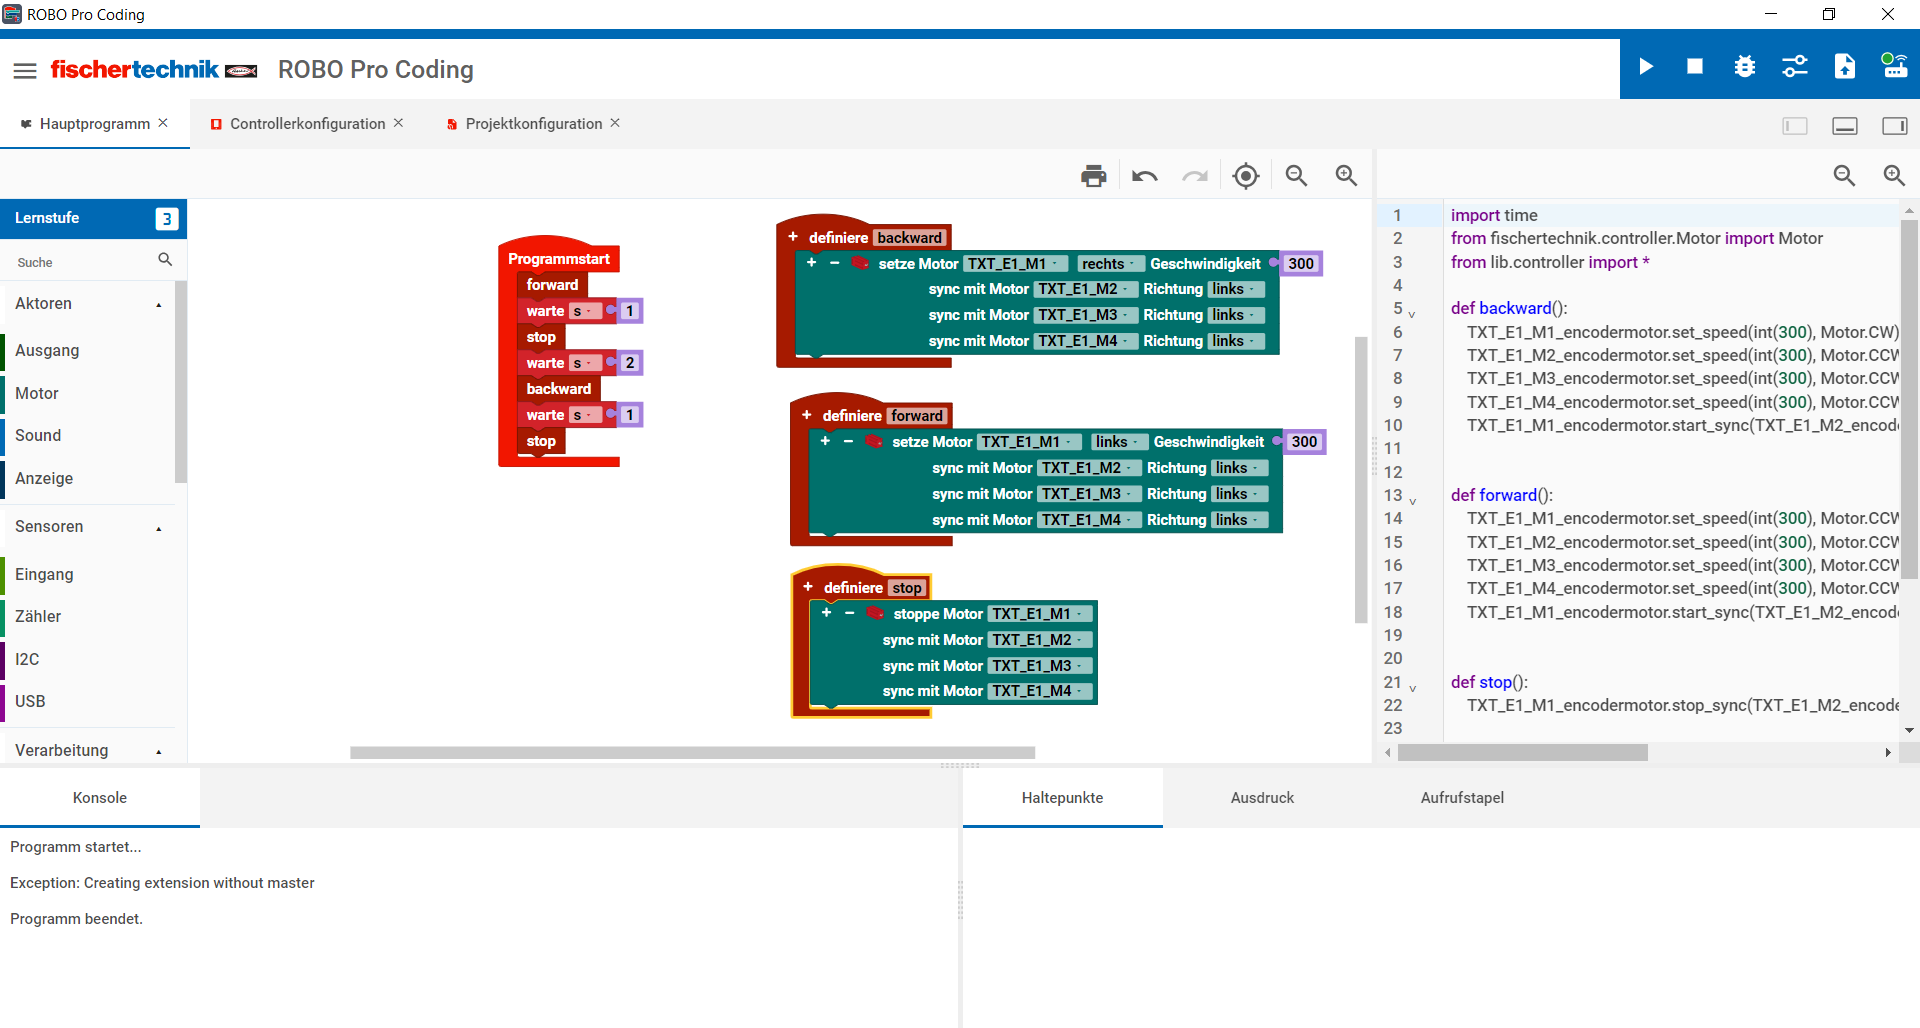Click the workspace horizontal scrollbar
The image size is (1920, 1028).
coord(692,753)
